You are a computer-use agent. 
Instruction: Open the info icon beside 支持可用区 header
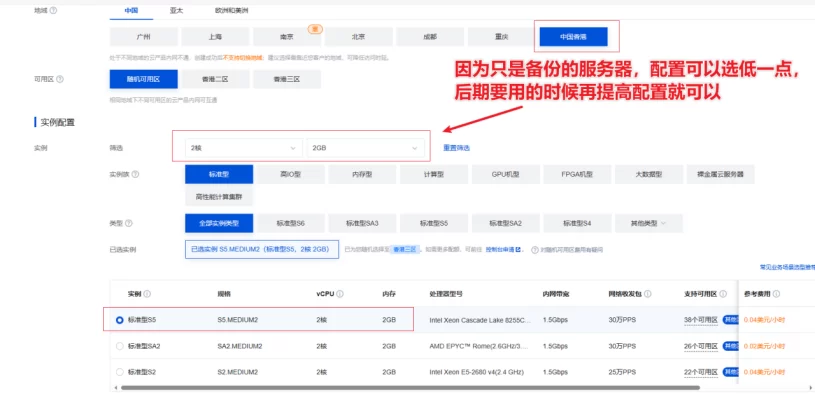[x=723, y=294]
